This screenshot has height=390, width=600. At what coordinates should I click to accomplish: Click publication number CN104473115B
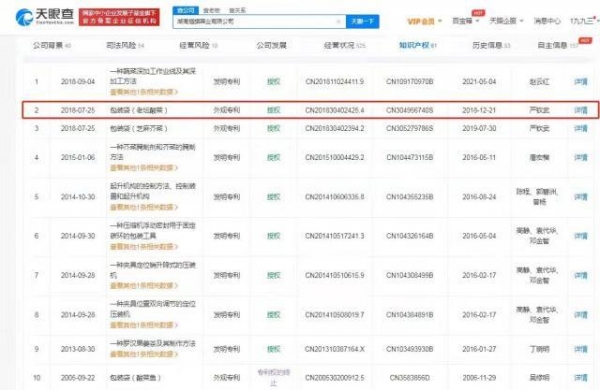click(409, 157)
